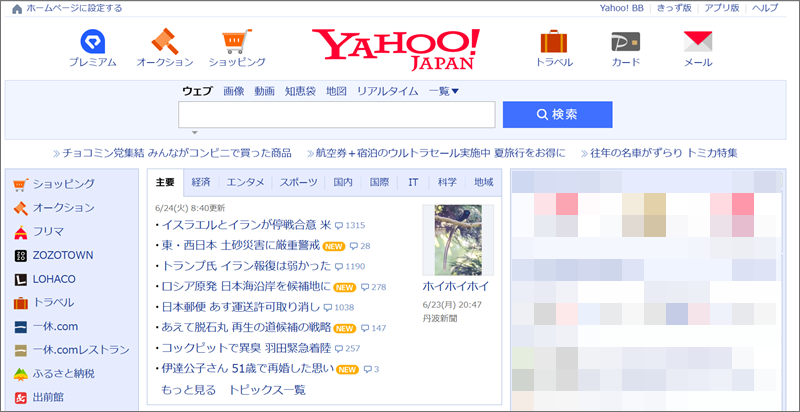Read the ロシア原発 日本海沿岸を候補地に headline
The width and height of the screenshot is (800, 412).
point(246,287)
